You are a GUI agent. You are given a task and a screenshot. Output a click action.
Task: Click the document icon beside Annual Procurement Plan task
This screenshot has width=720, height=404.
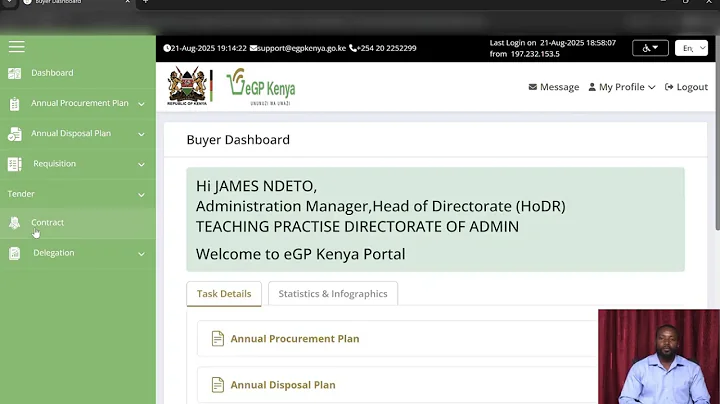pyautogui.click(x=218, y=339)
